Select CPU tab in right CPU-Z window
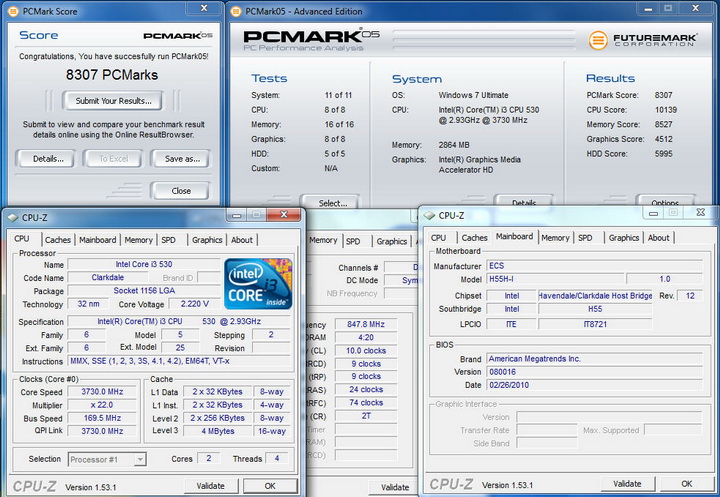 pyautogui.click(x=439, y=238)
